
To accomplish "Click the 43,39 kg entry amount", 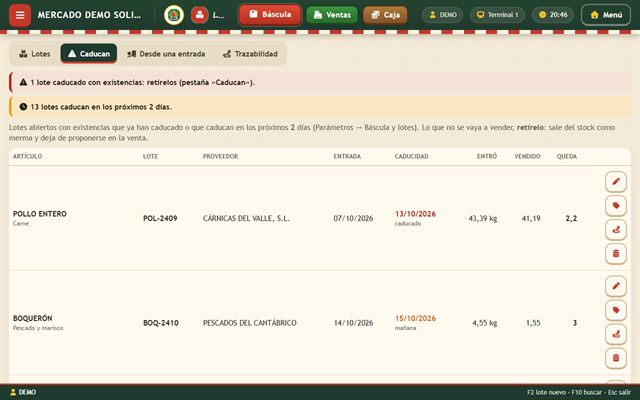I will click(483, 218).
